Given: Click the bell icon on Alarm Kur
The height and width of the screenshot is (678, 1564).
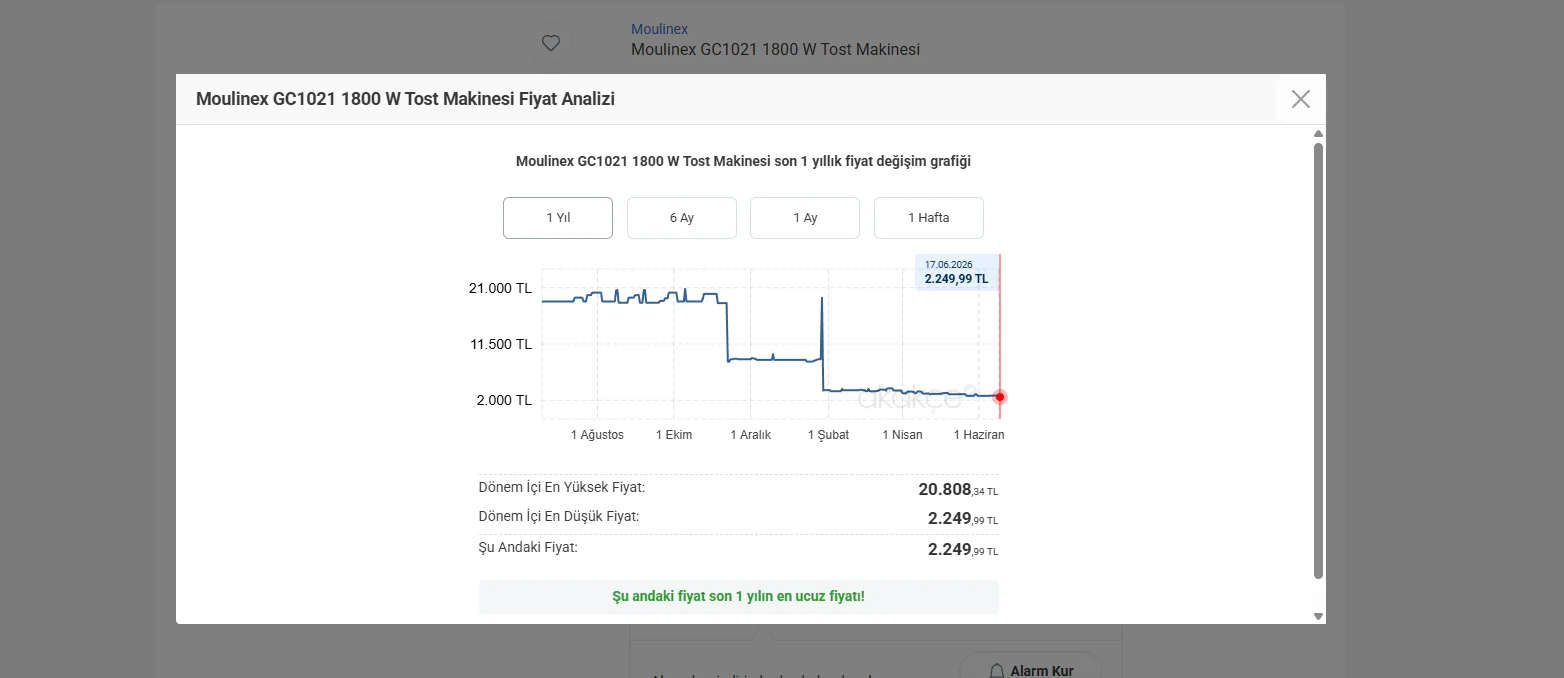Looking at the screenshot, I should pos(996,671).
